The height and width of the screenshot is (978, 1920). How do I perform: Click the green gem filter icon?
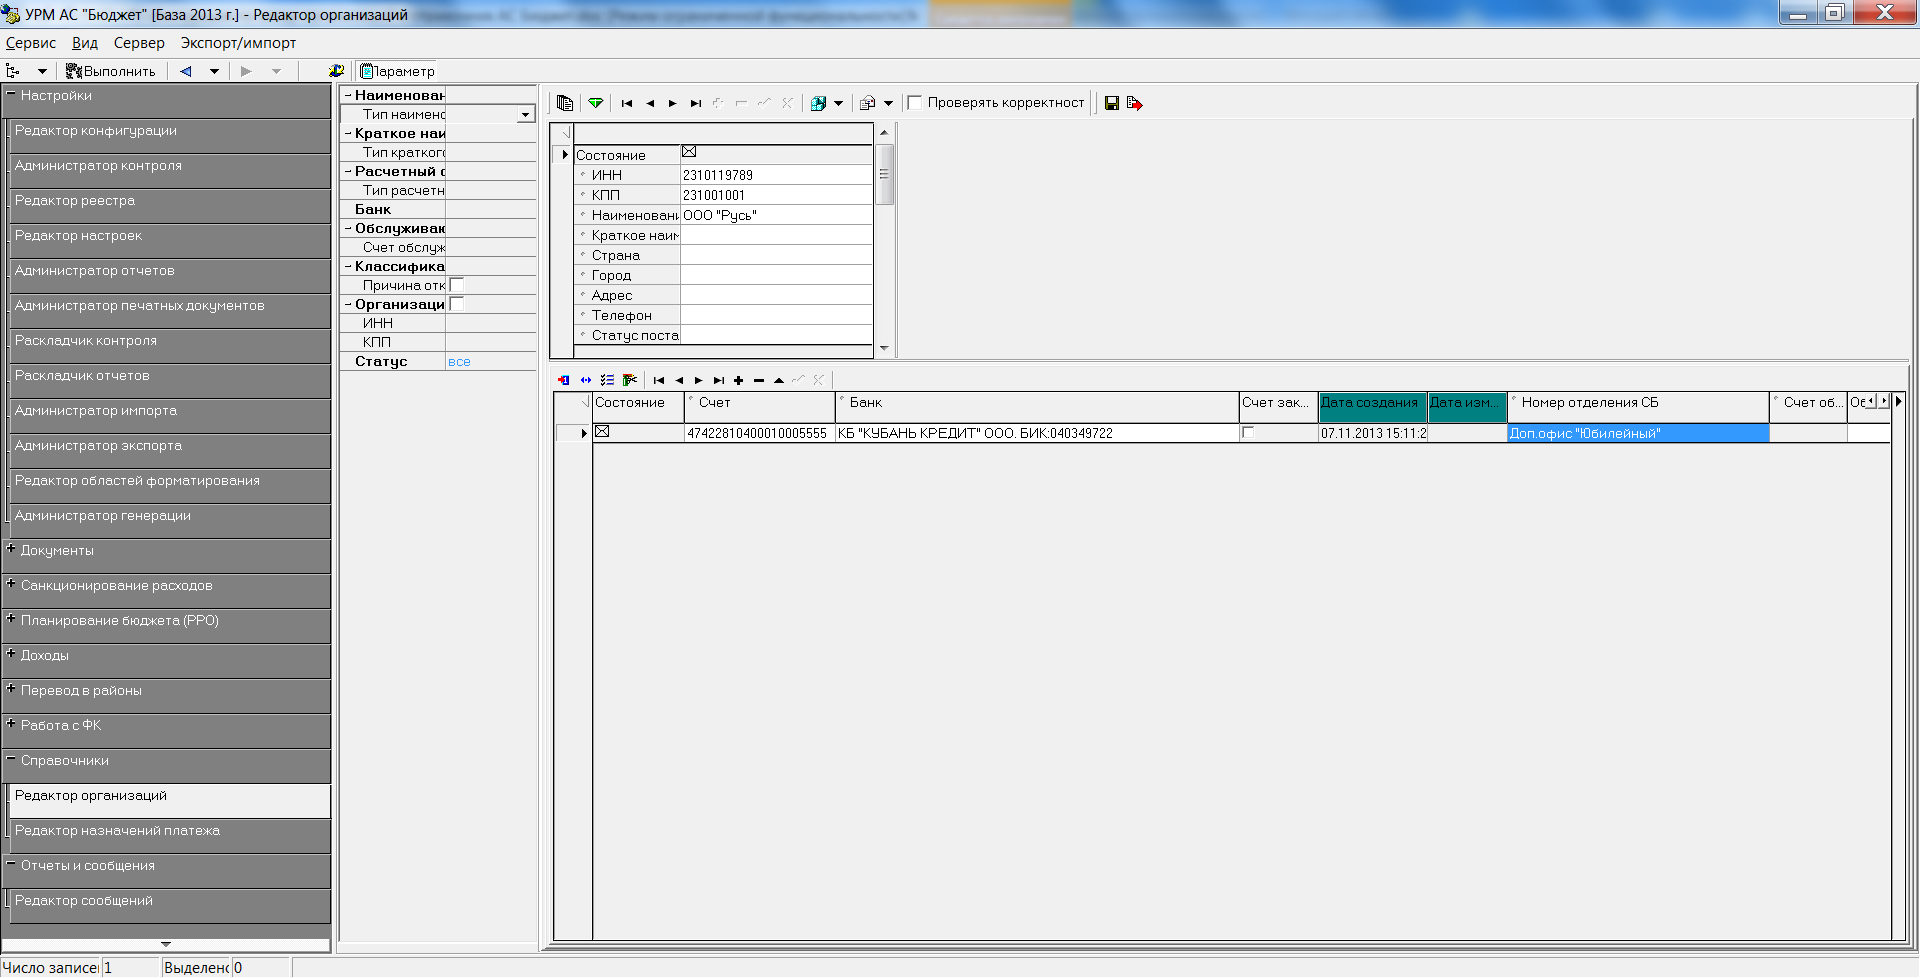(x=596, y=103)
